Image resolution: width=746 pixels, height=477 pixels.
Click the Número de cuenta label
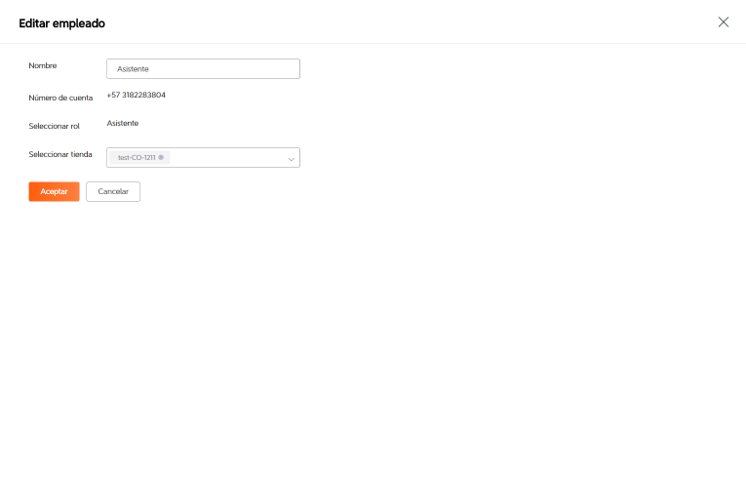point(60,97)
